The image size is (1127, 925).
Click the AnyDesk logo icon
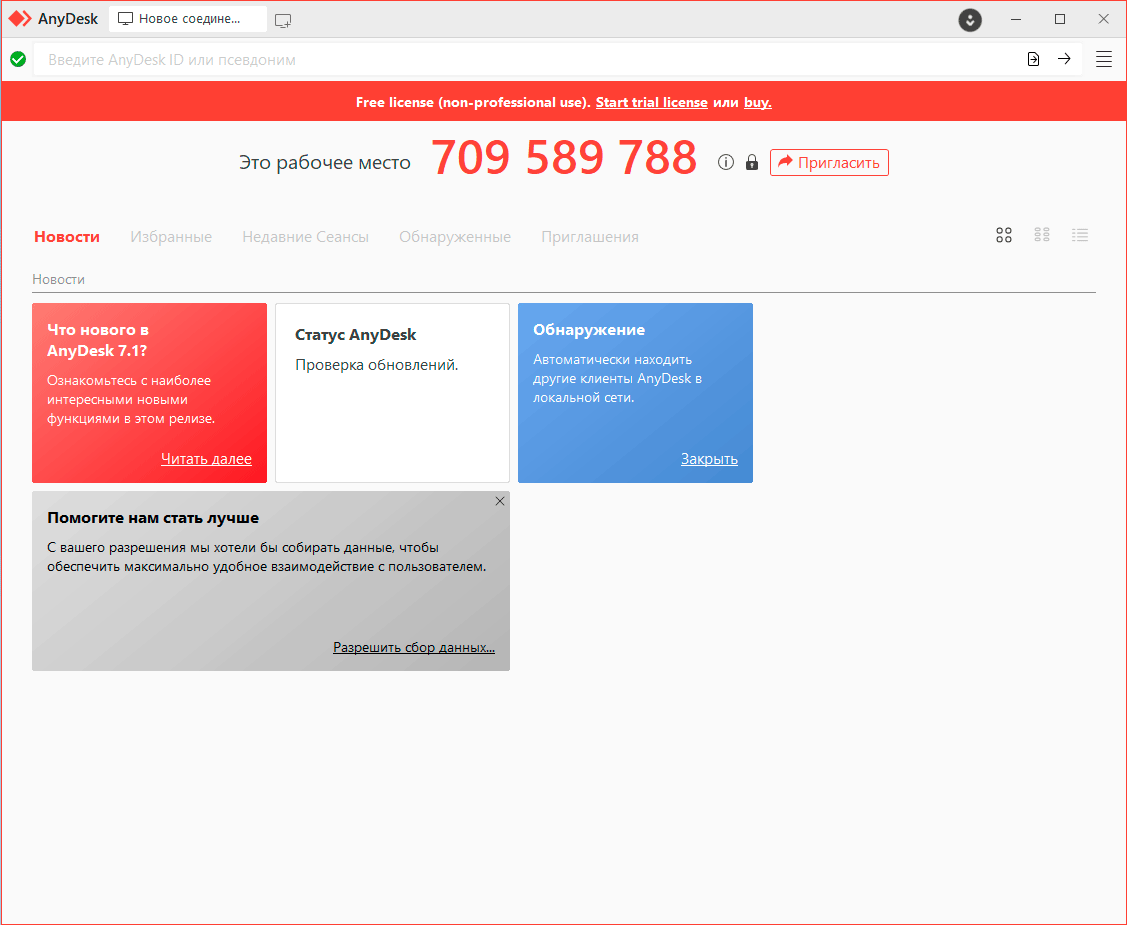[20, 19]
